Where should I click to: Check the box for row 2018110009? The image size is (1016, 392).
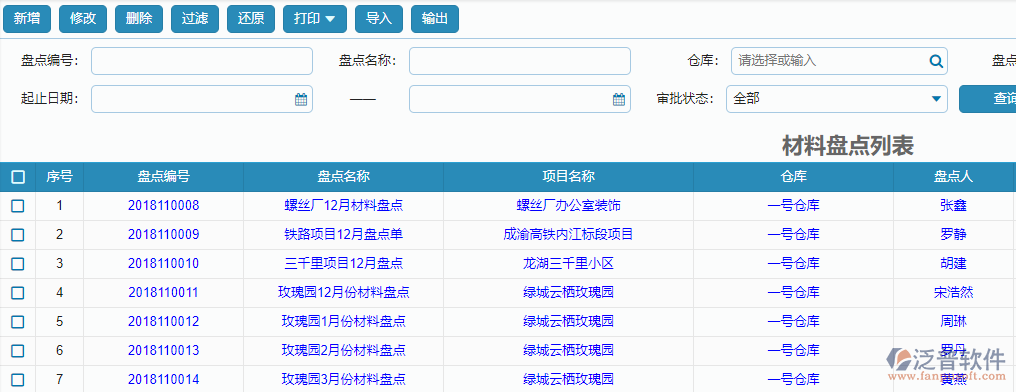pos(17,235)
